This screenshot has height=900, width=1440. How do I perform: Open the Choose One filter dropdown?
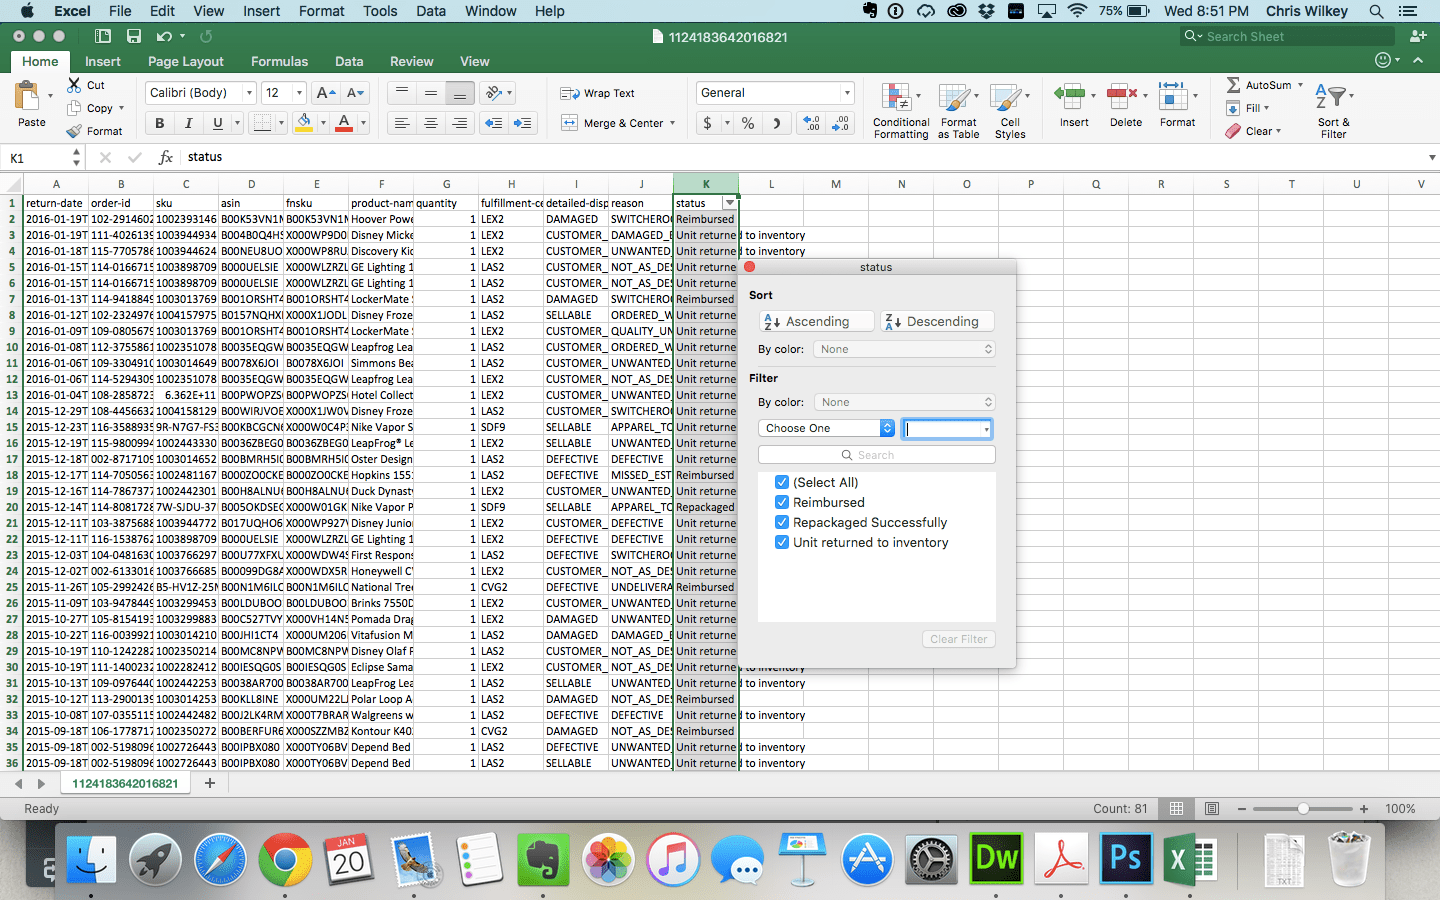point(826,428)
